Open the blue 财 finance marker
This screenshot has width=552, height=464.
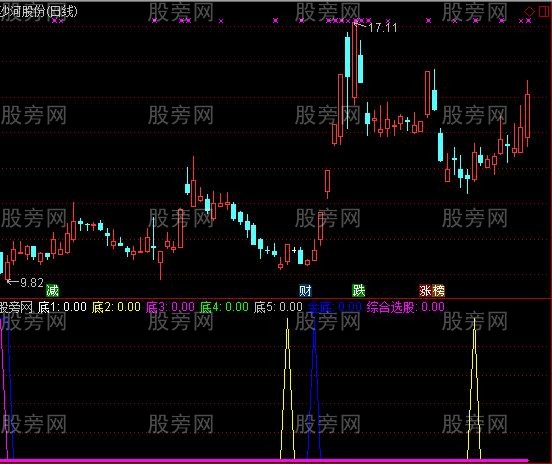click(x=305, y=291)
